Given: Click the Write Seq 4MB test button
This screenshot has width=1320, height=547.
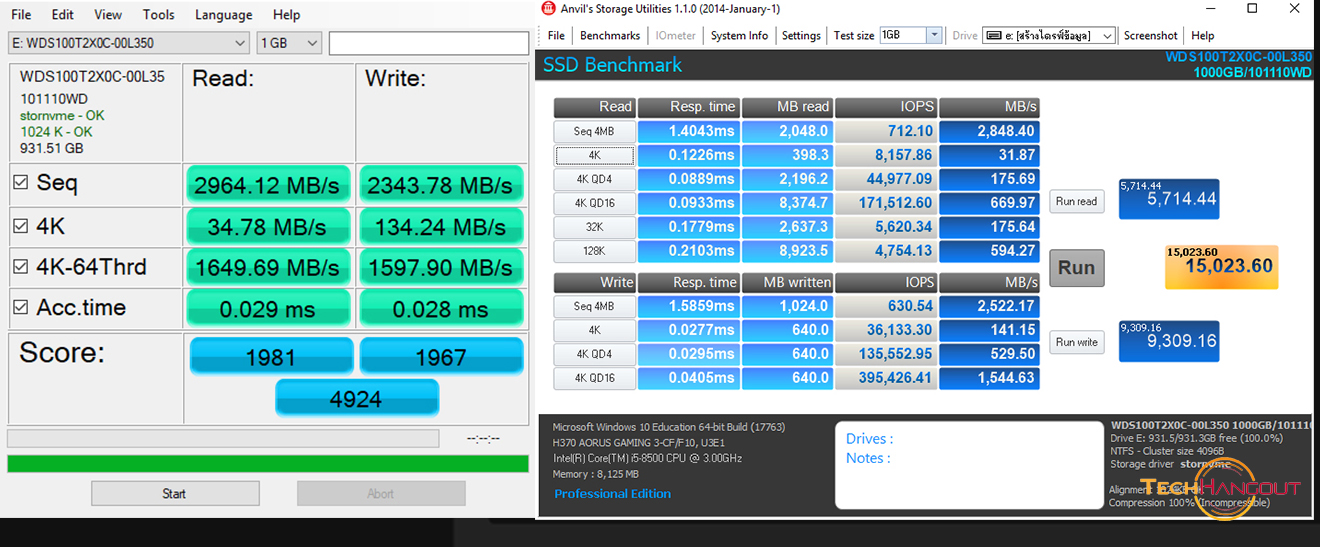Looking at the screenshot, I should 594,306.
